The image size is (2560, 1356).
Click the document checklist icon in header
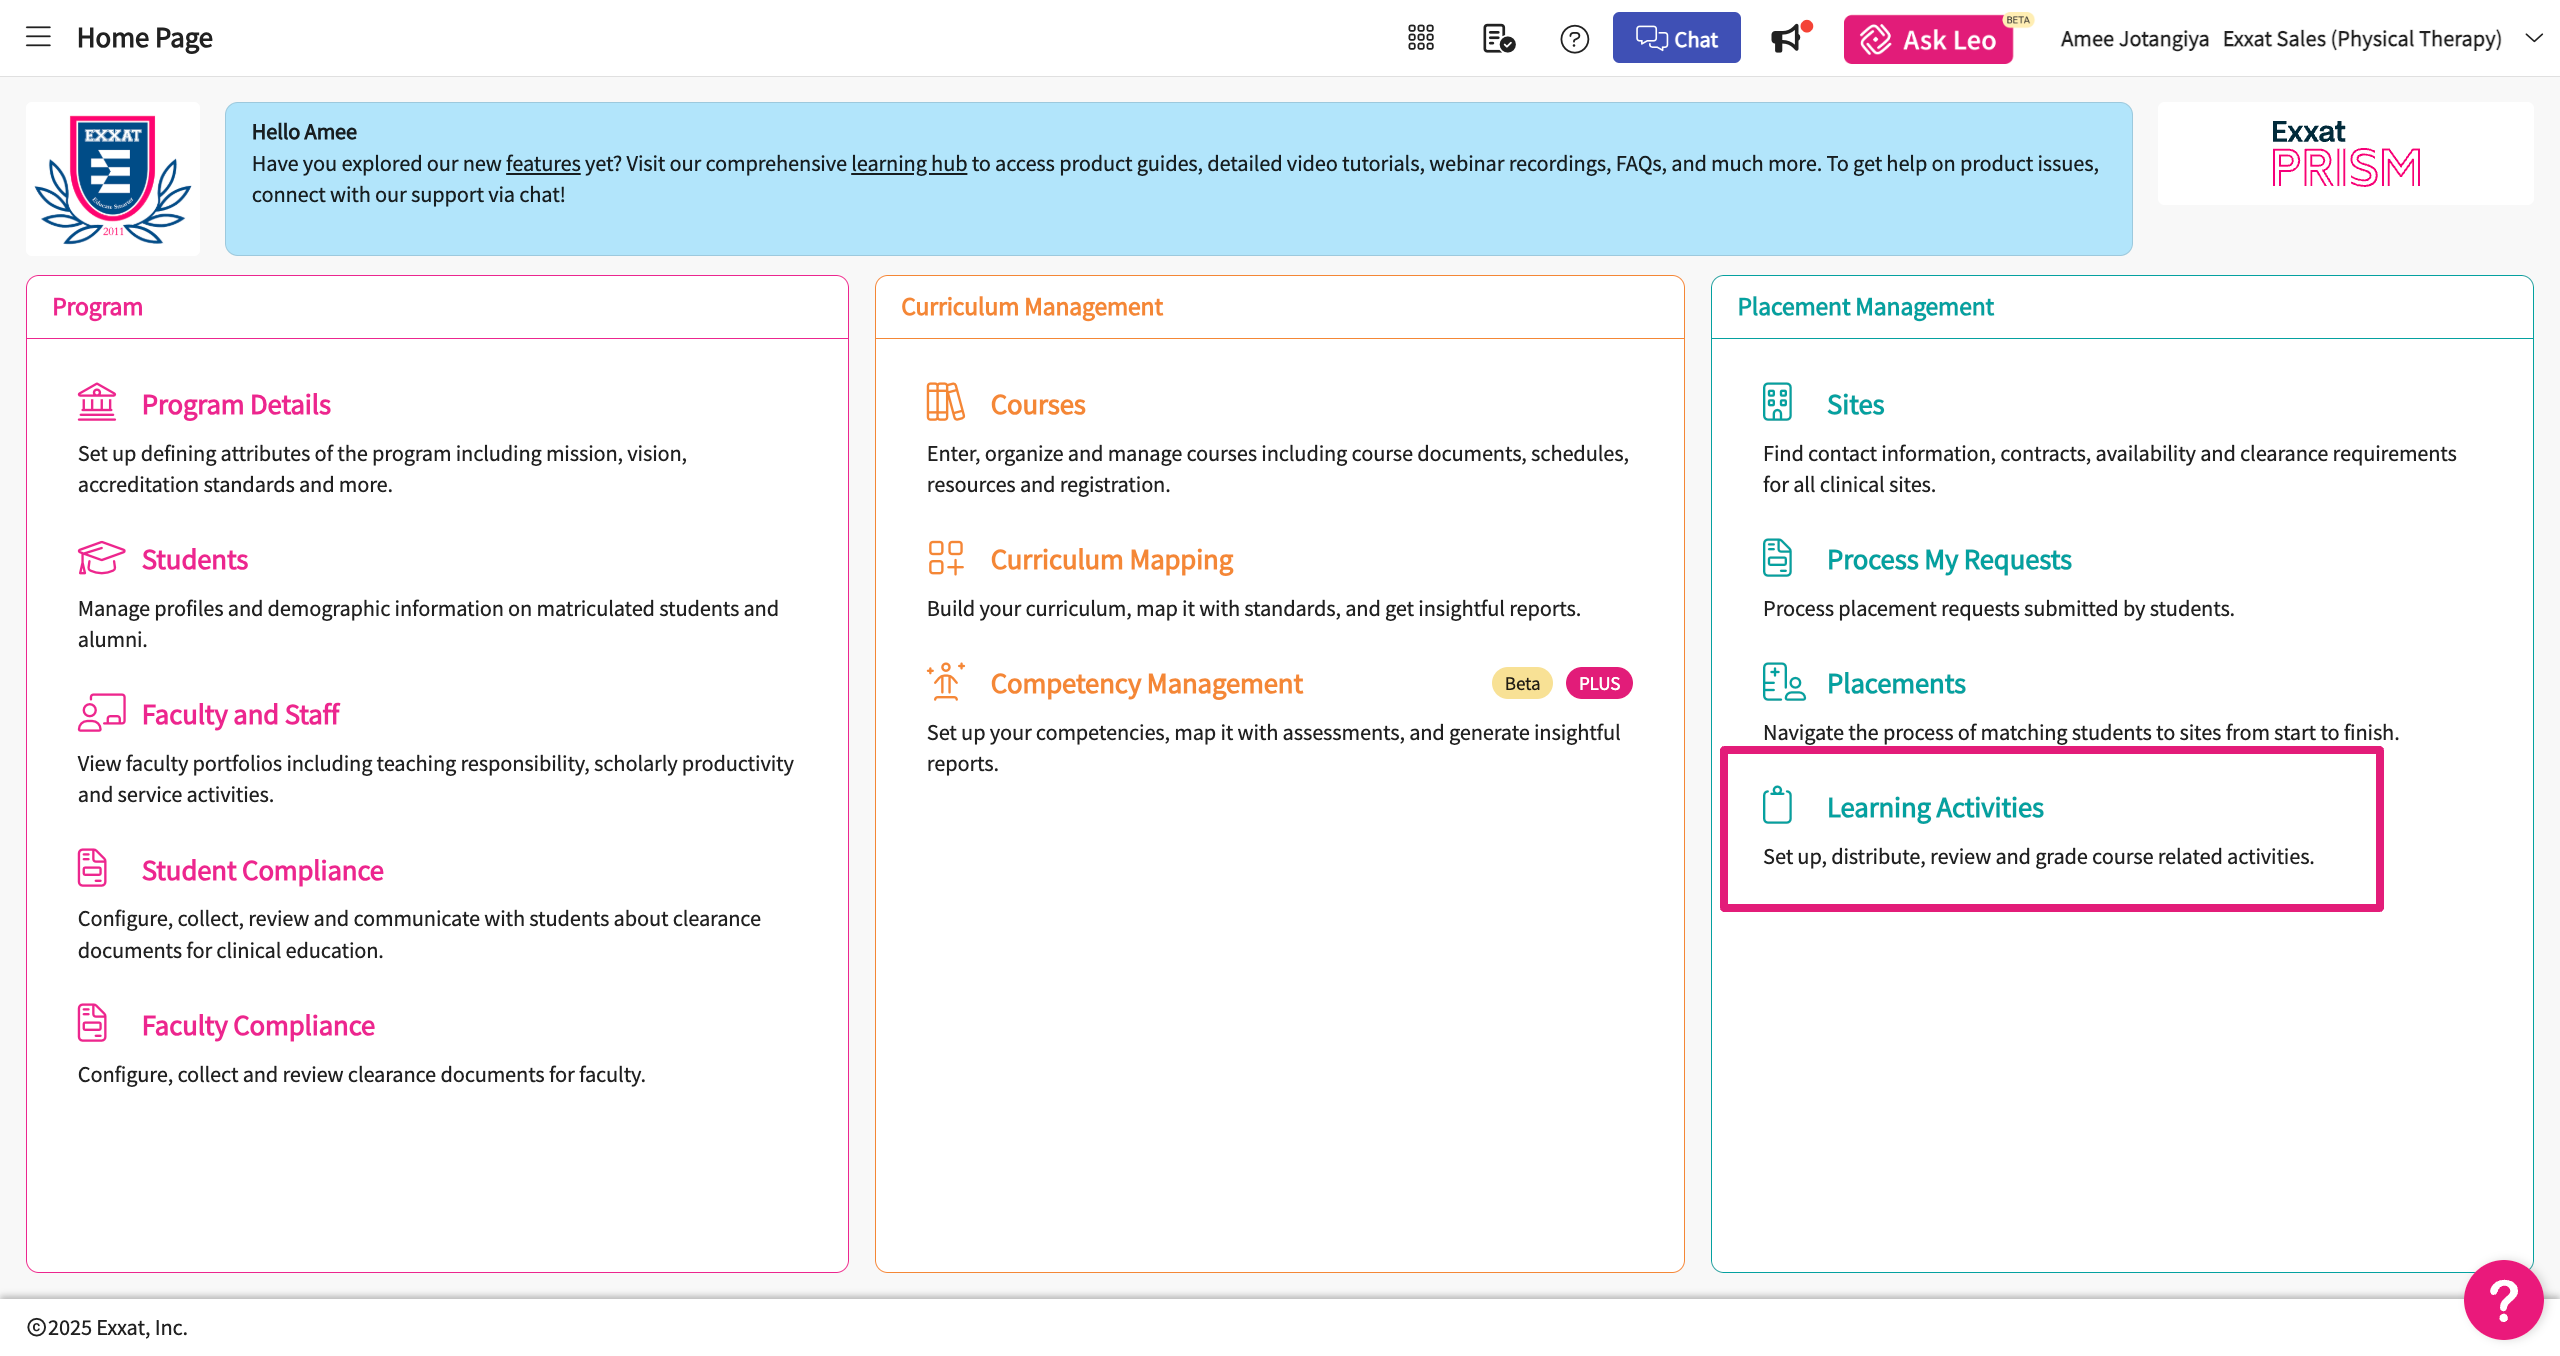1497,38
